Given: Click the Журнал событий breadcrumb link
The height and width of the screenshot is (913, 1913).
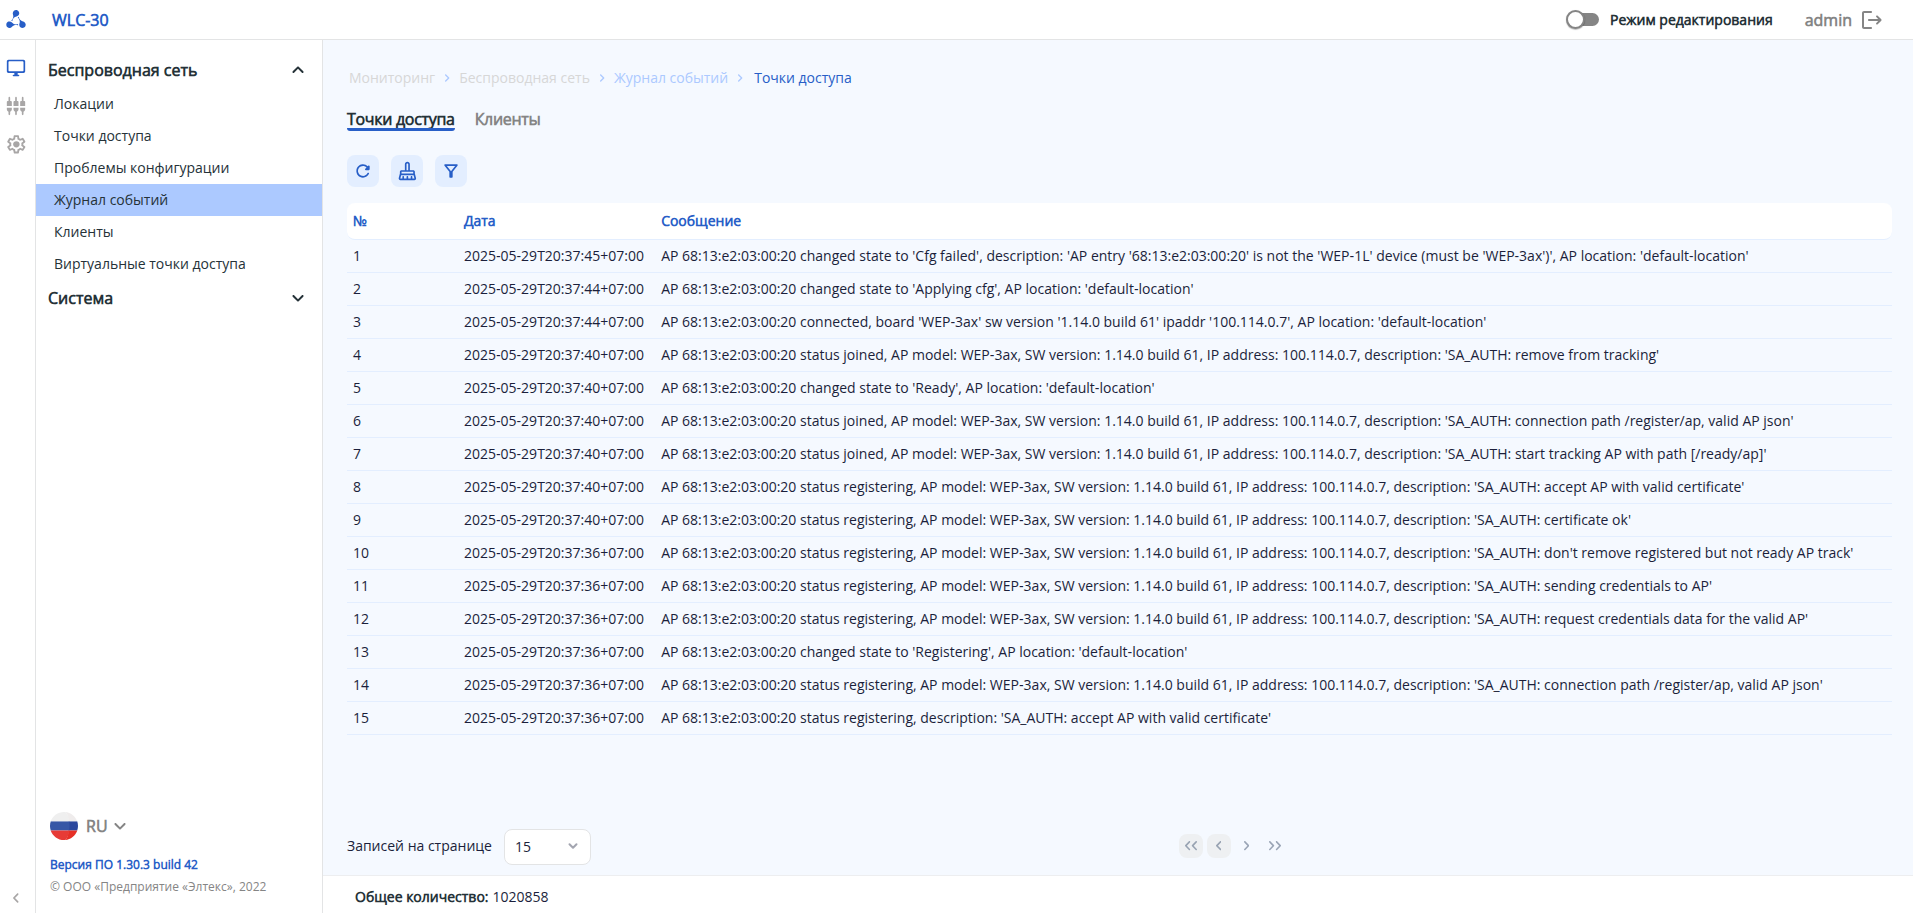Looking at the screenshot, I should coord(671,78).
